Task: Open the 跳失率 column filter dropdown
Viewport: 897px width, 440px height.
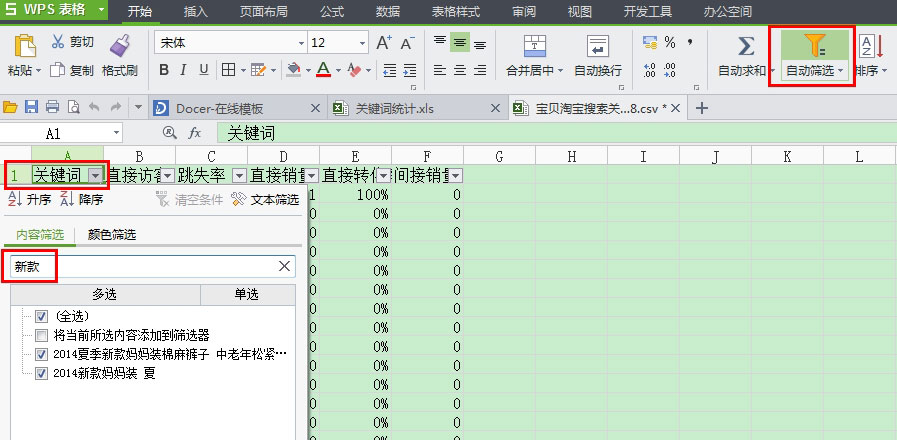Action: tap(240, 176)
